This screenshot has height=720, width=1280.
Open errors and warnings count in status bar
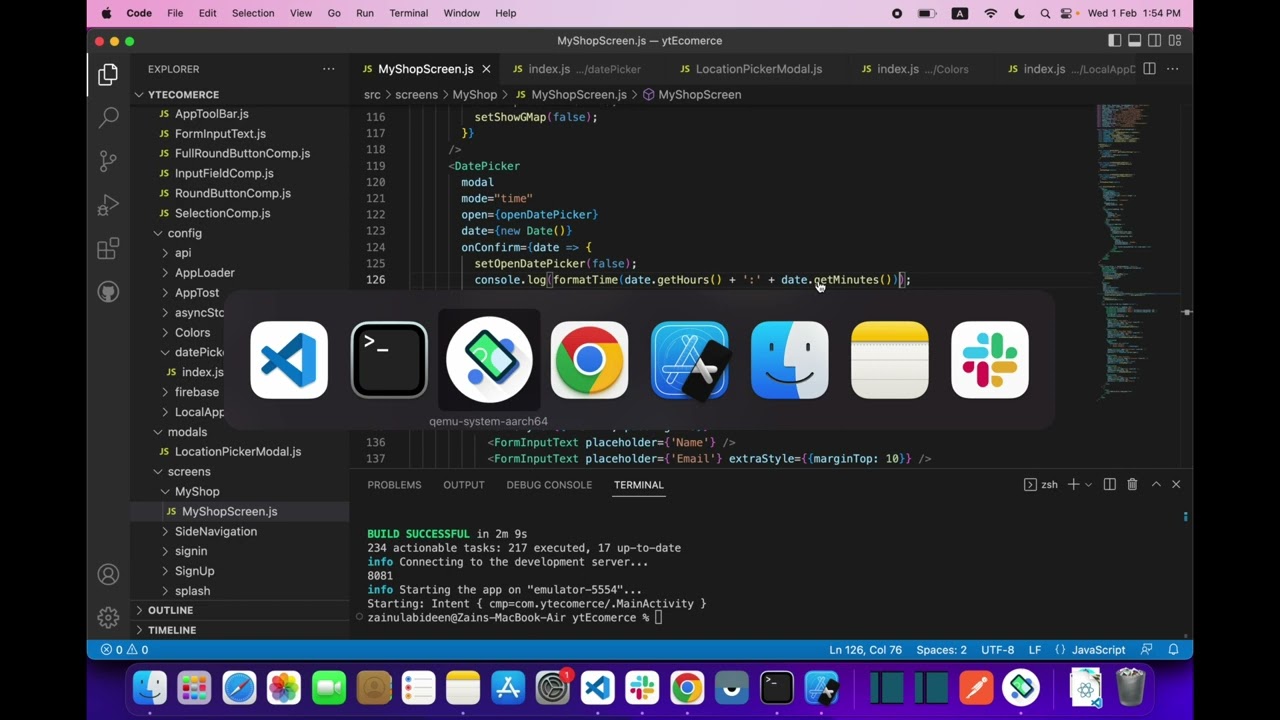(x=124, y=650)
